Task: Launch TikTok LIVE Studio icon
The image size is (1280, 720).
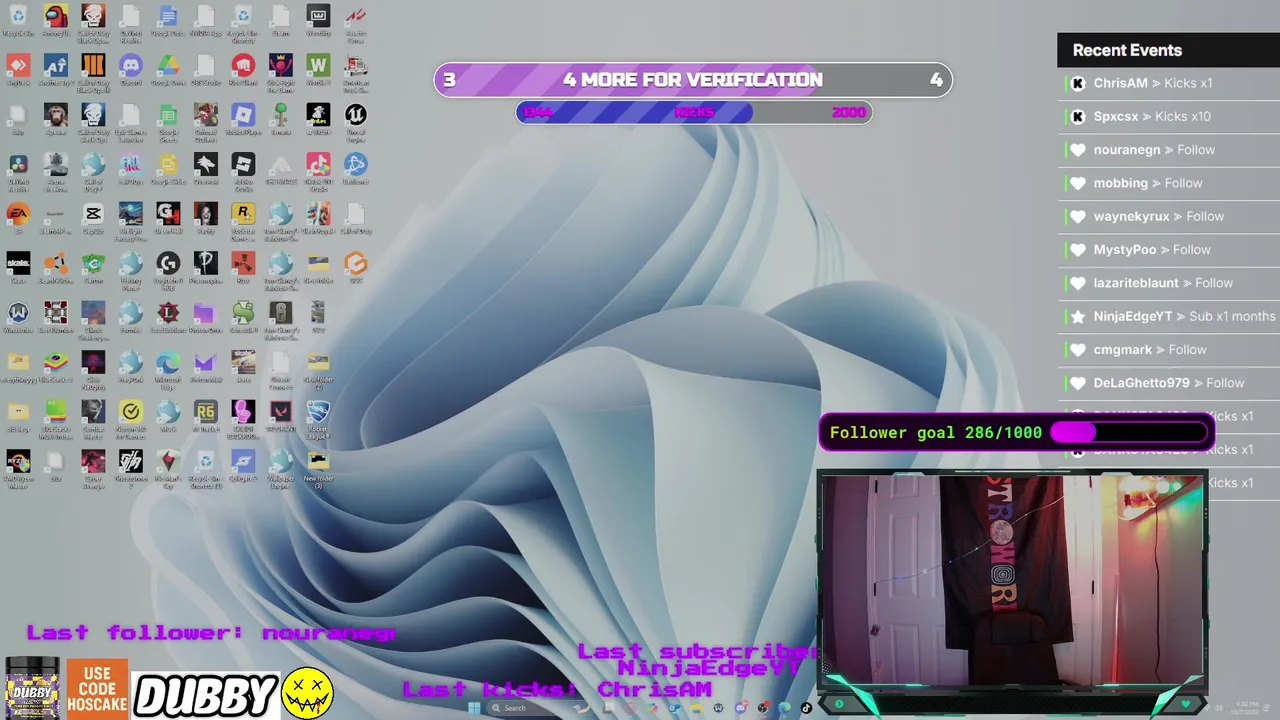Action: 318,171
